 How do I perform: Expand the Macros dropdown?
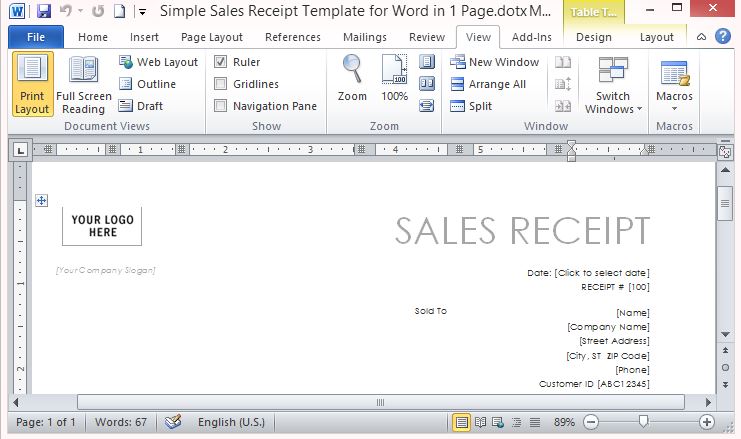[674, 87]
